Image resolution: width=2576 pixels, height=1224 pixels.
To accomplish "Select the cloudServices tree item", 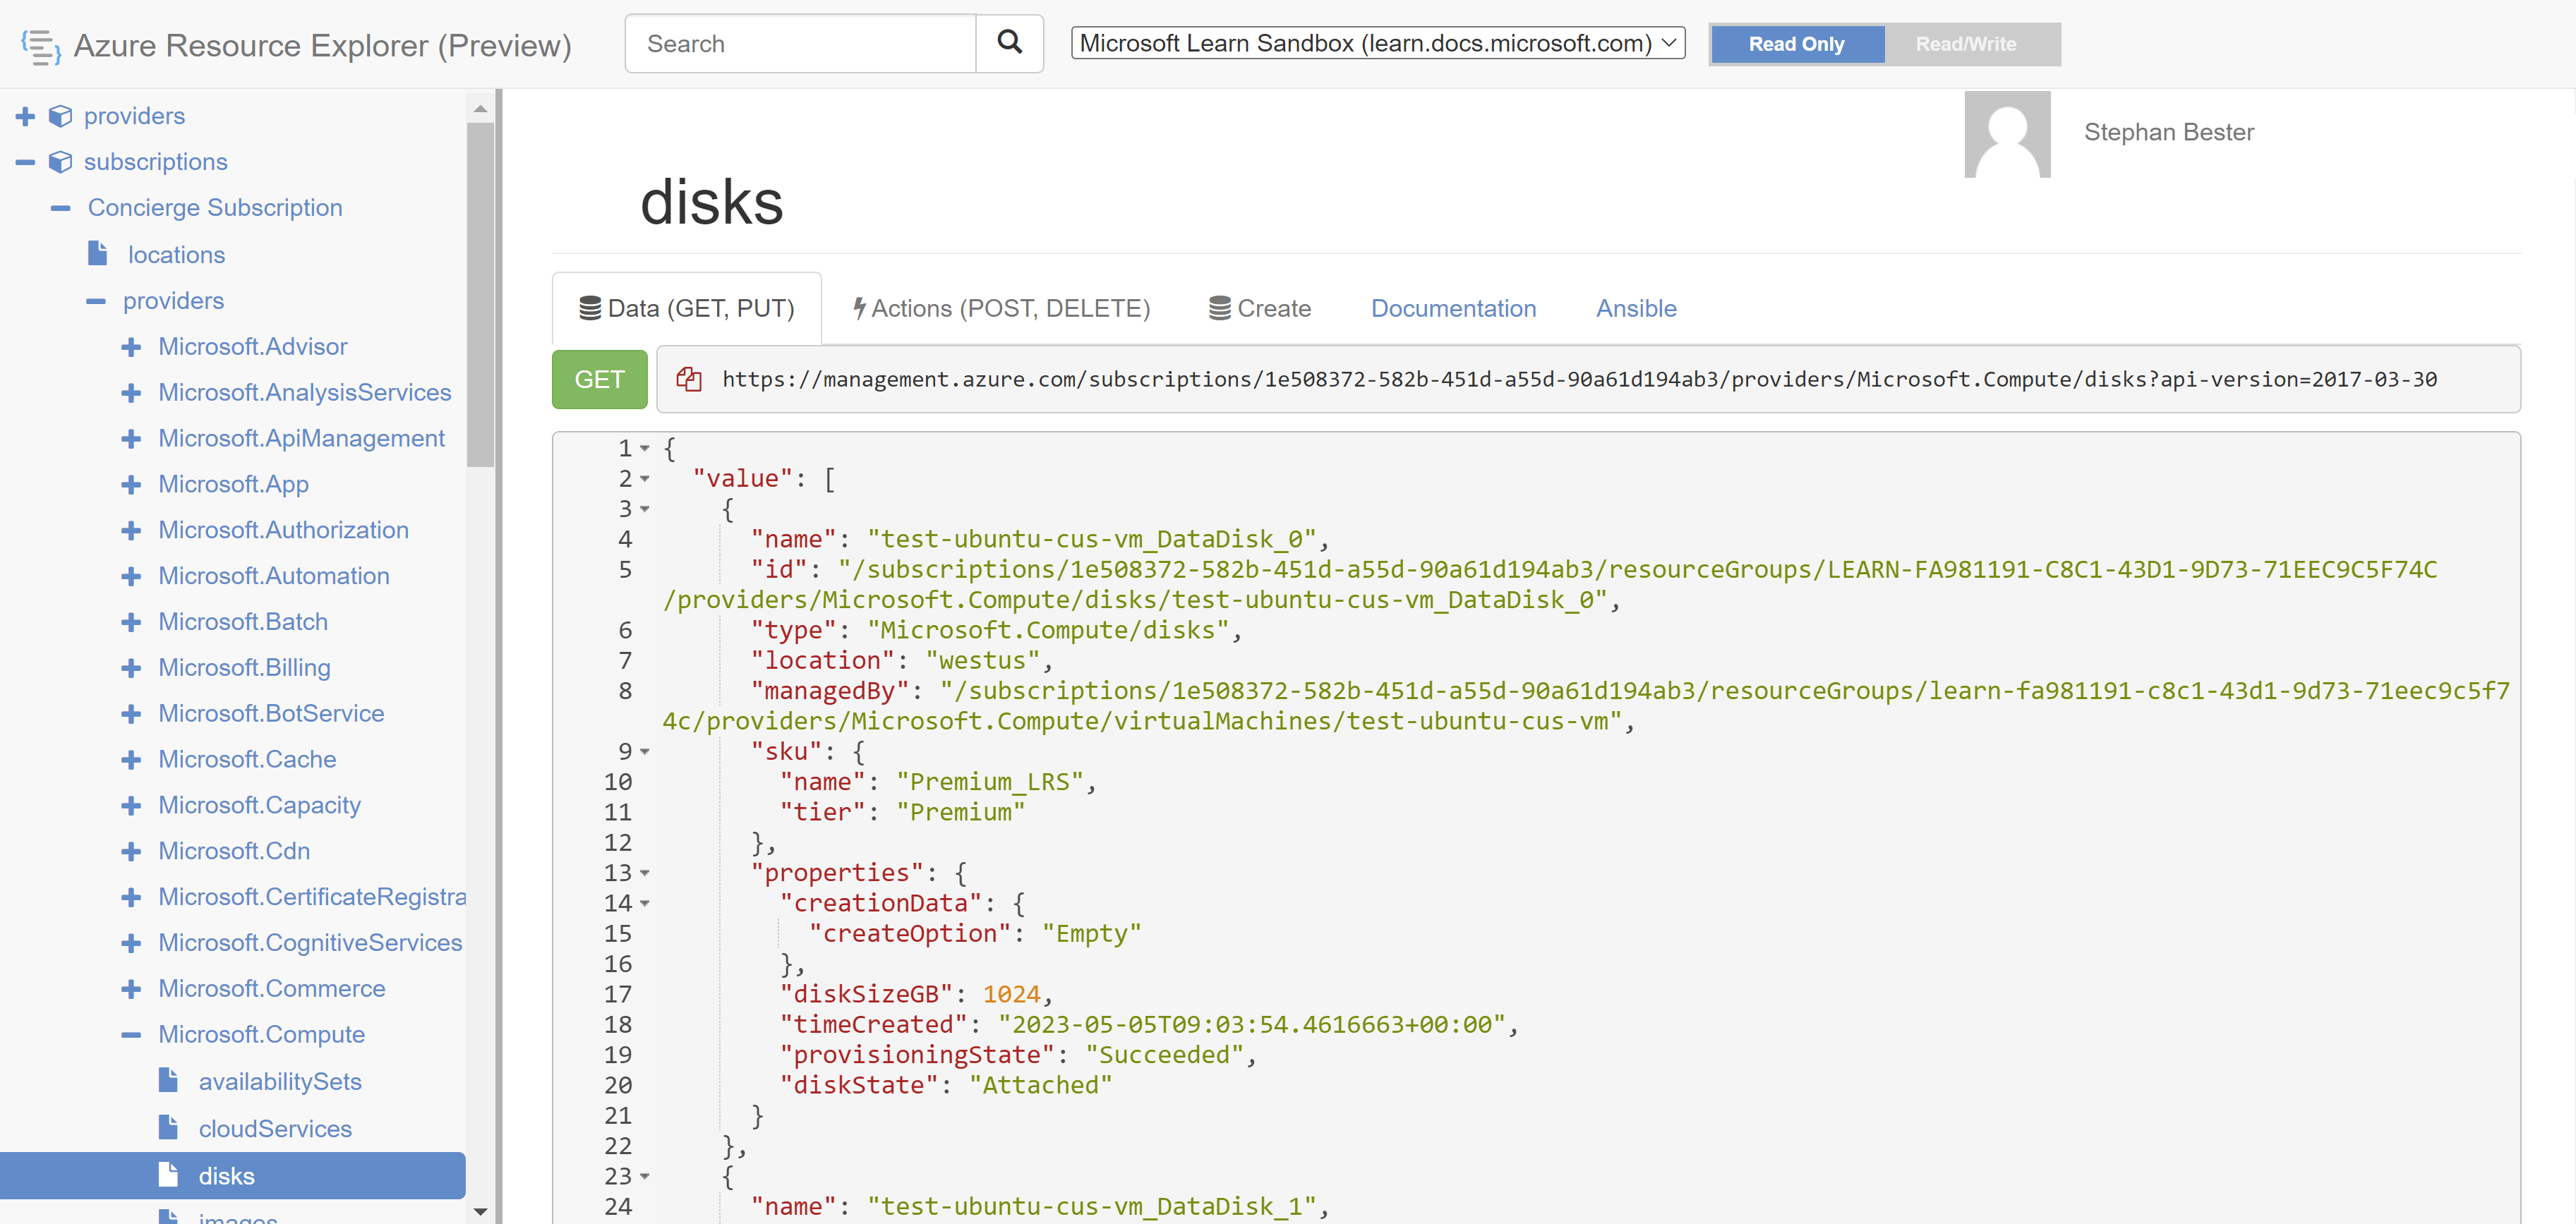I will (275, 1128).
